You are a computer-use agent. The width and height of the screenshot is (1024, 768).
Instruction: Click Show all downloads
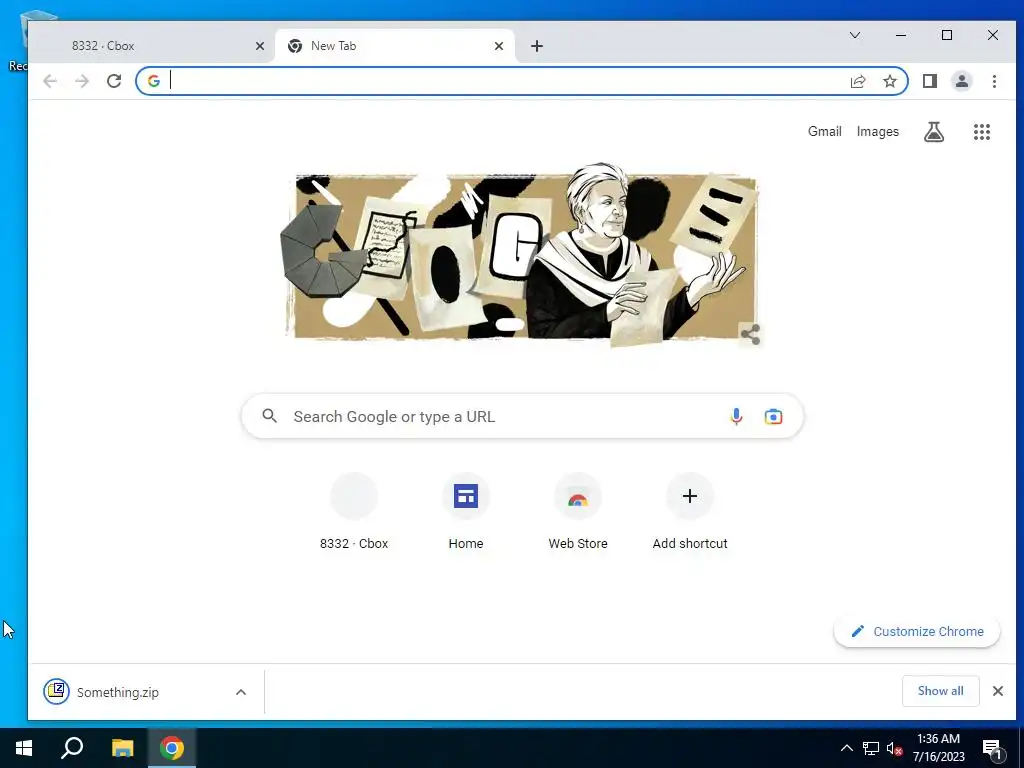(x=940, y=691)
